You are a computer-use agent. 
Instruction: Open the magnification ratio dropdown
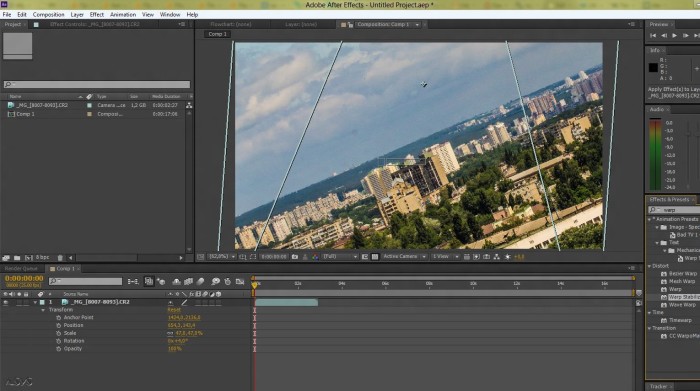[222, 257]
